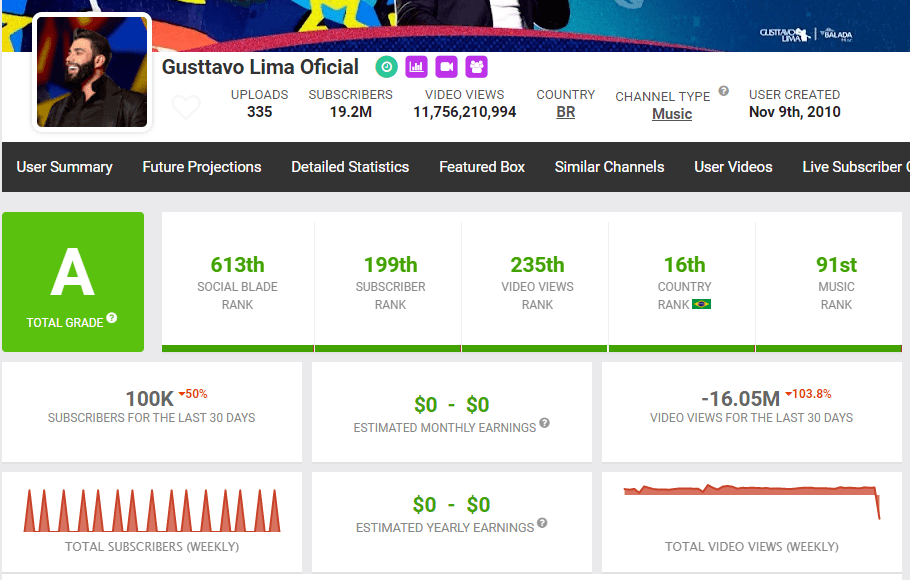The image size is (910, 580).
Task: Open the purple bar chart statistics icon
Action: tap(416, 67)
